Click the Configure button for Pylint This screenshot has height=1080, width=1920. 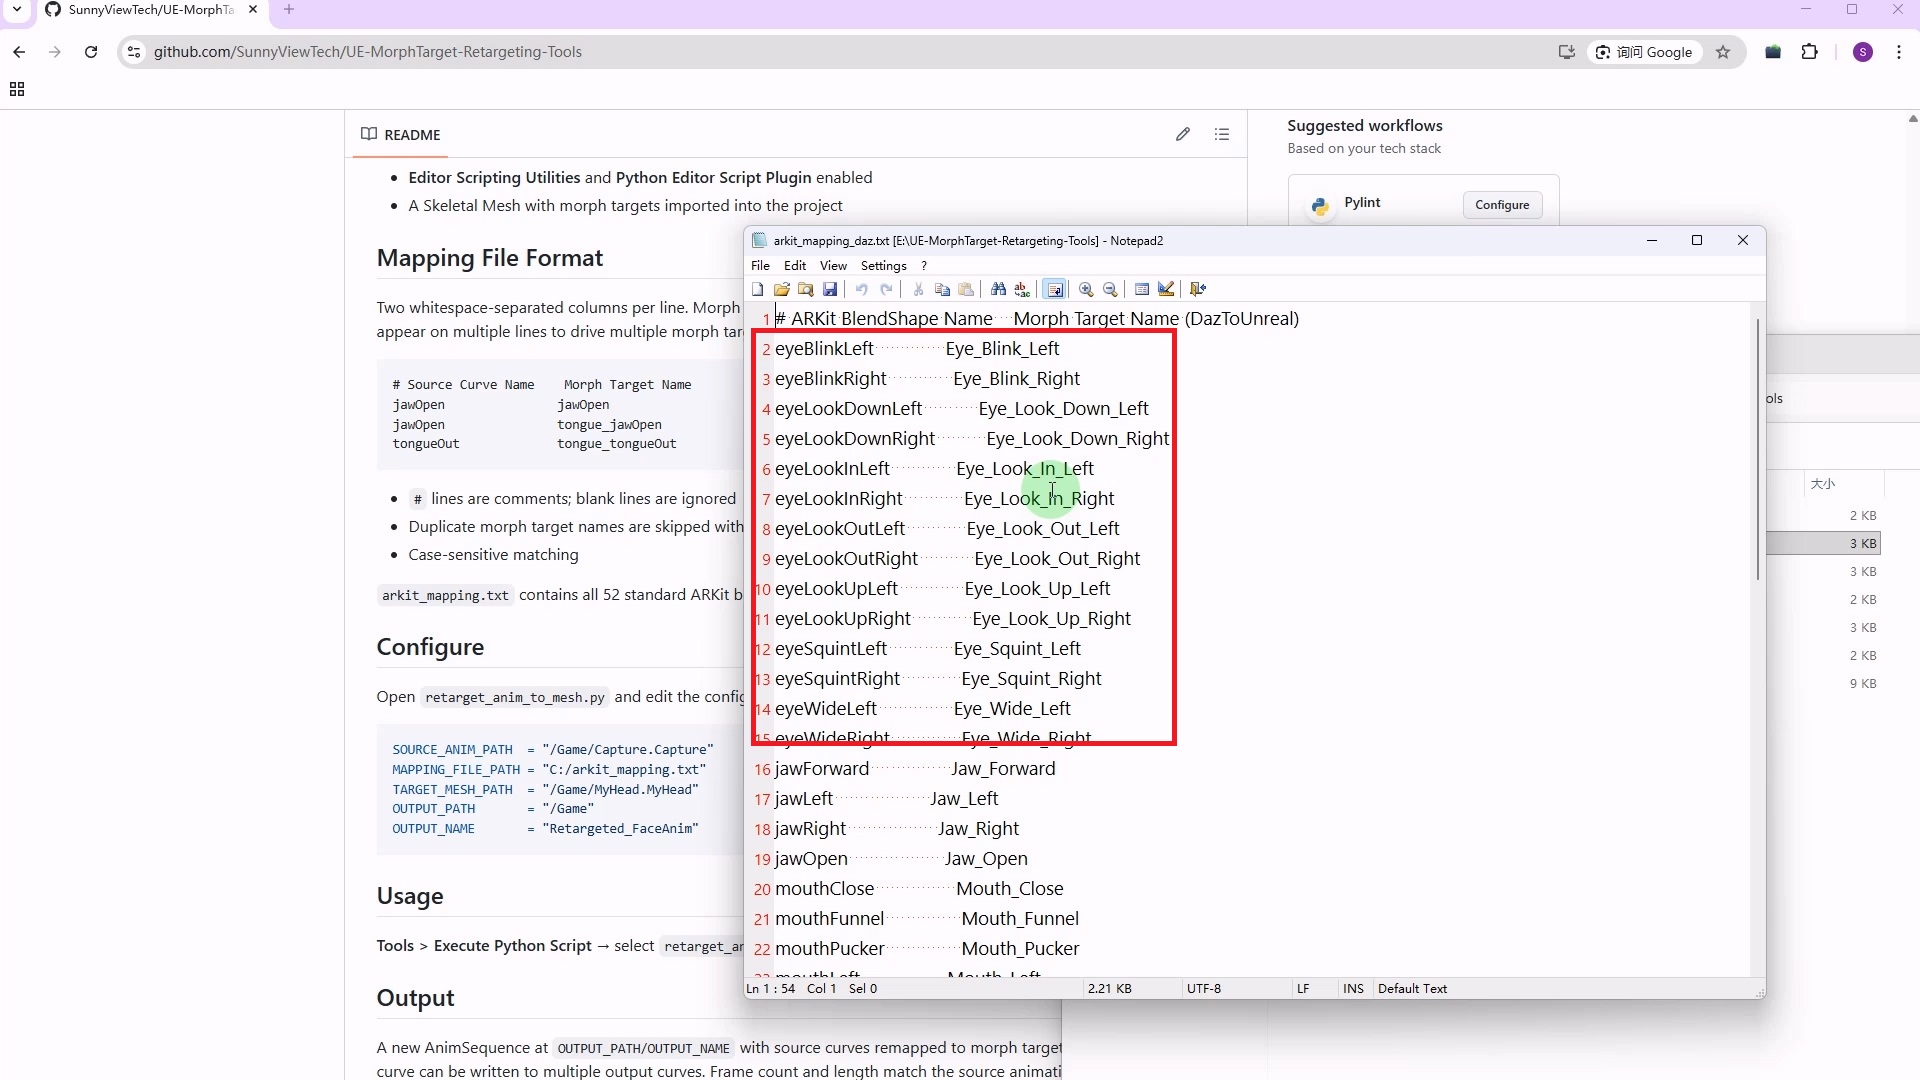[1502, 204]
